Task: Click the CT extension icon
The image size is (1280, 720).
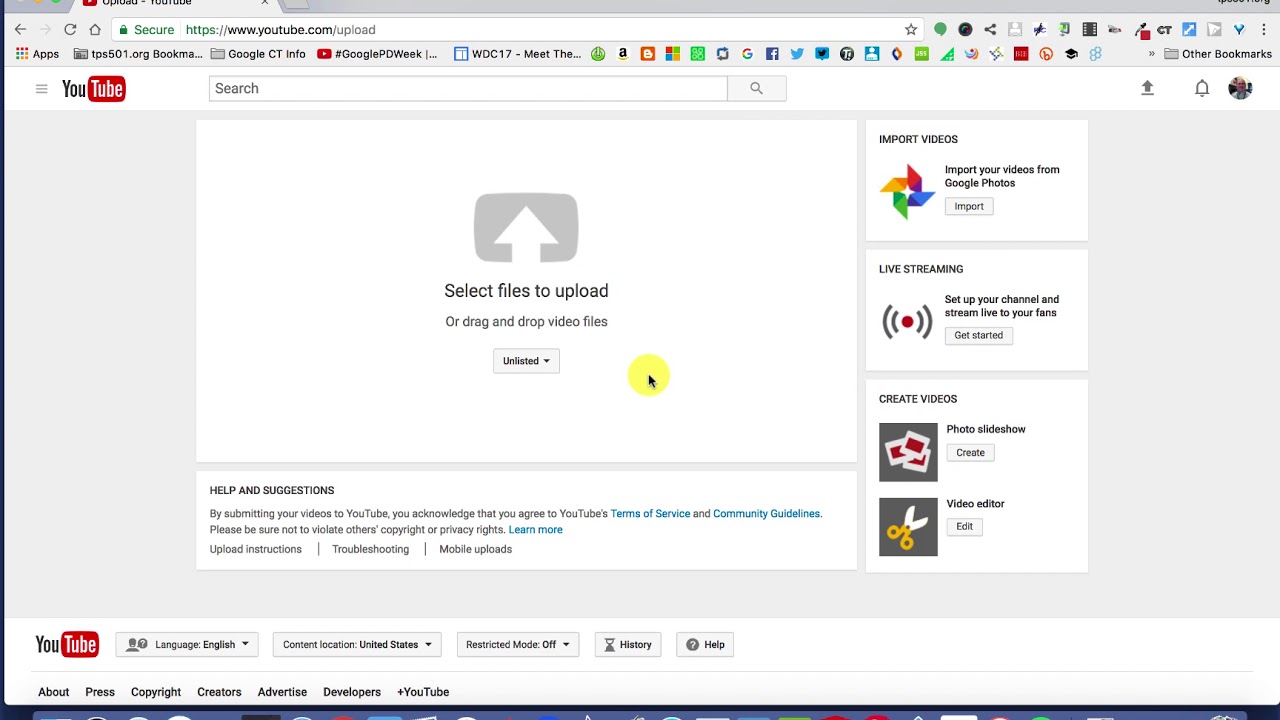Action: [x=1164, y=29]
